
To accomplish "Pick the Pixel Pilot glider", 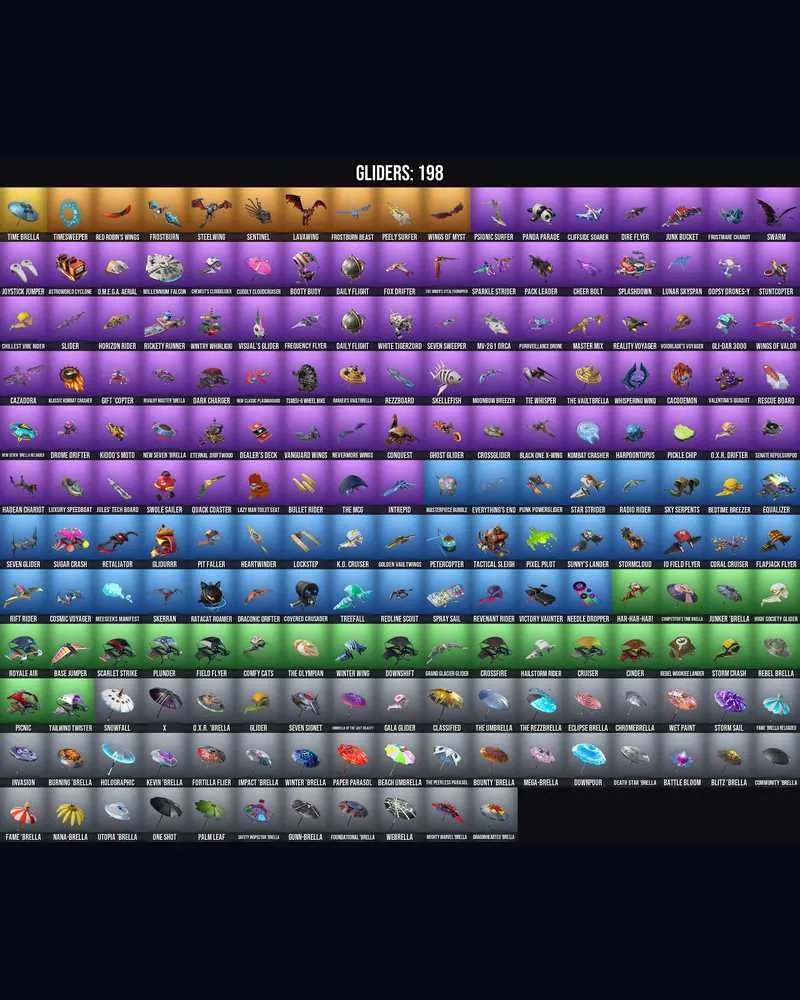I will click(x=541, y=541).
